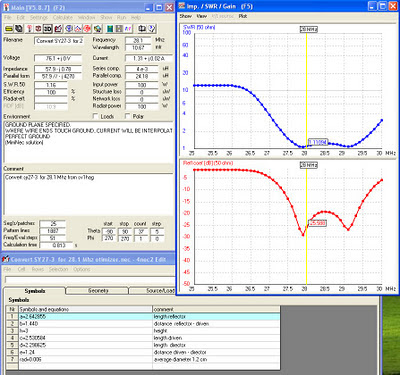The height and width of the screenshot is (375, 400).
Task: Switch to the Geometry tab
Action: tap(98, 291)
